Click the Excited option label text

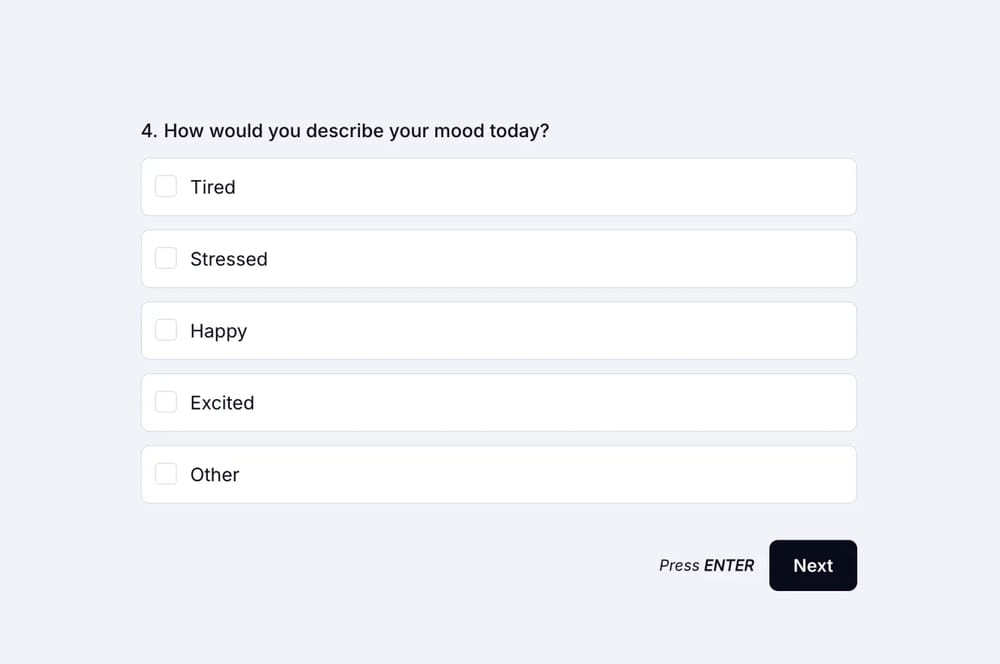pyautogui.click(x=222, y=403)
